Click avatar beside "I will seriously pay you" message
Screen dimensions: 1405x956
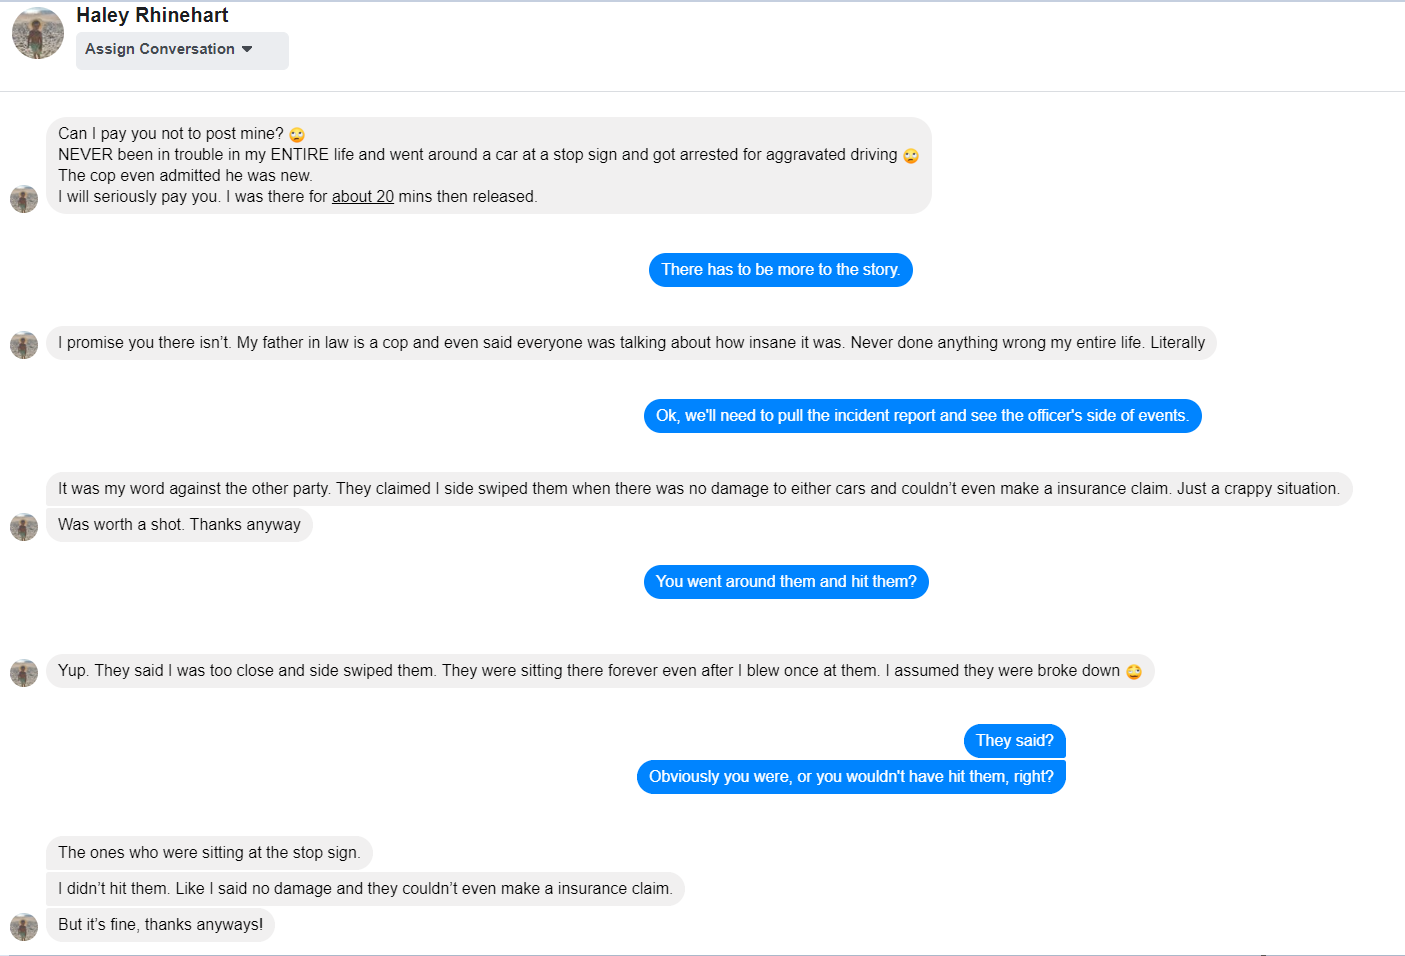[24, 199]
